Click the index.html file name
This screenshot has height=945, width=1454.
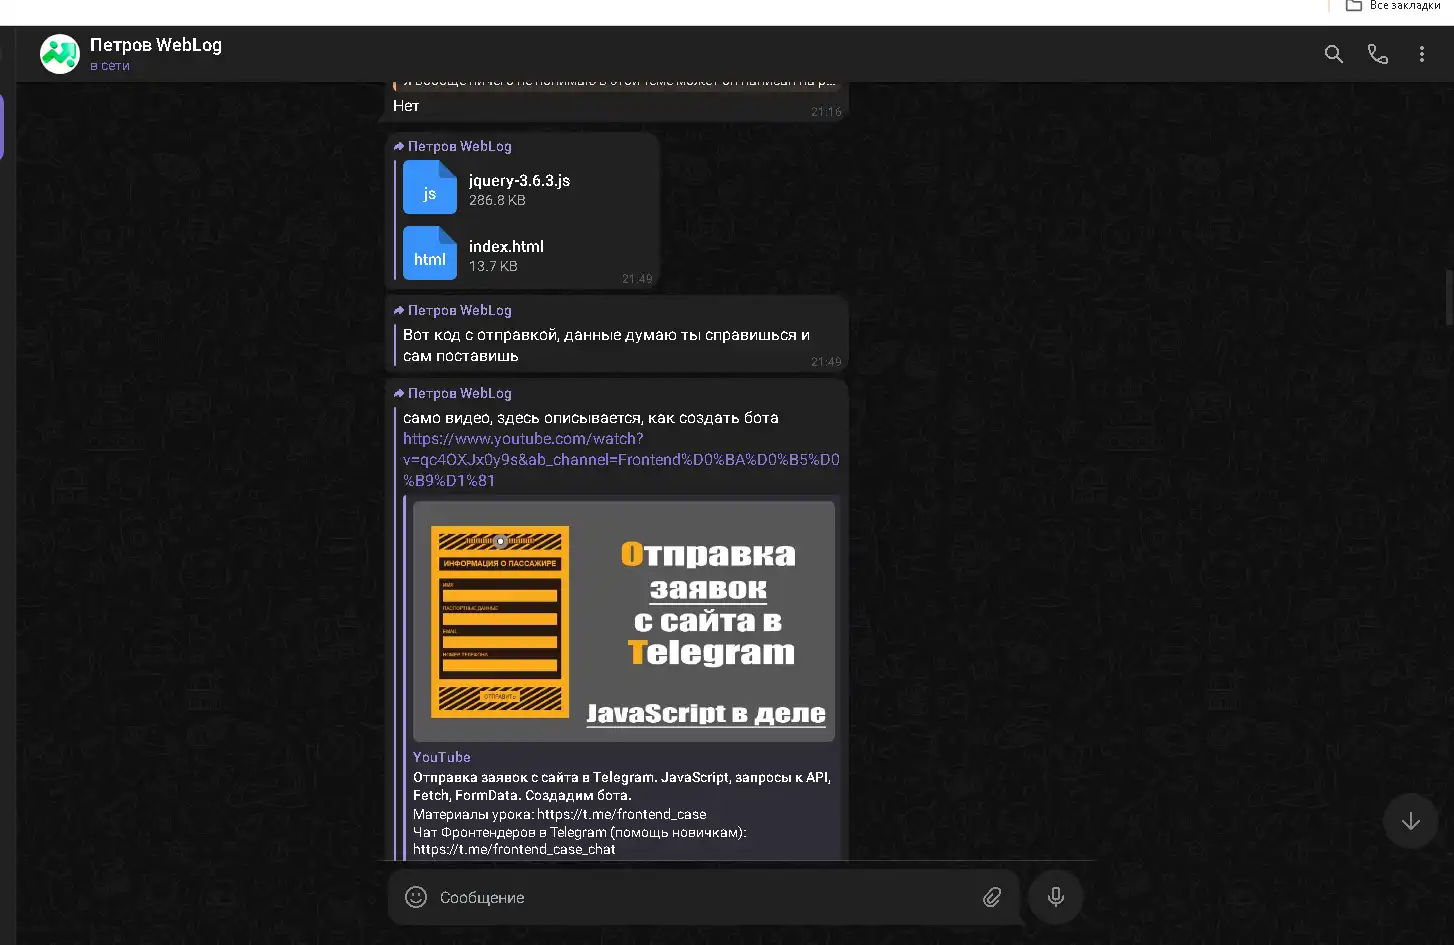506,246
